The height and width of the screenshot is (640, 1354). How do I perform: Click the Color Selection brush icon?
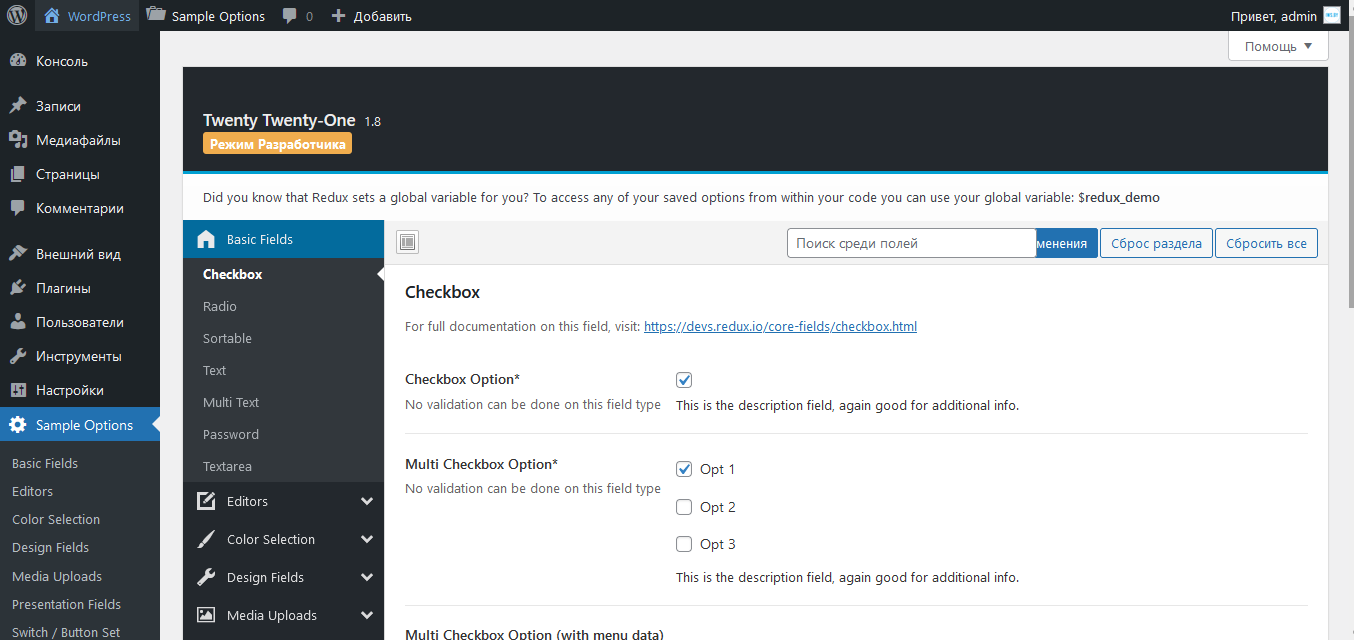pyautogui.click(x=206, y=539)
